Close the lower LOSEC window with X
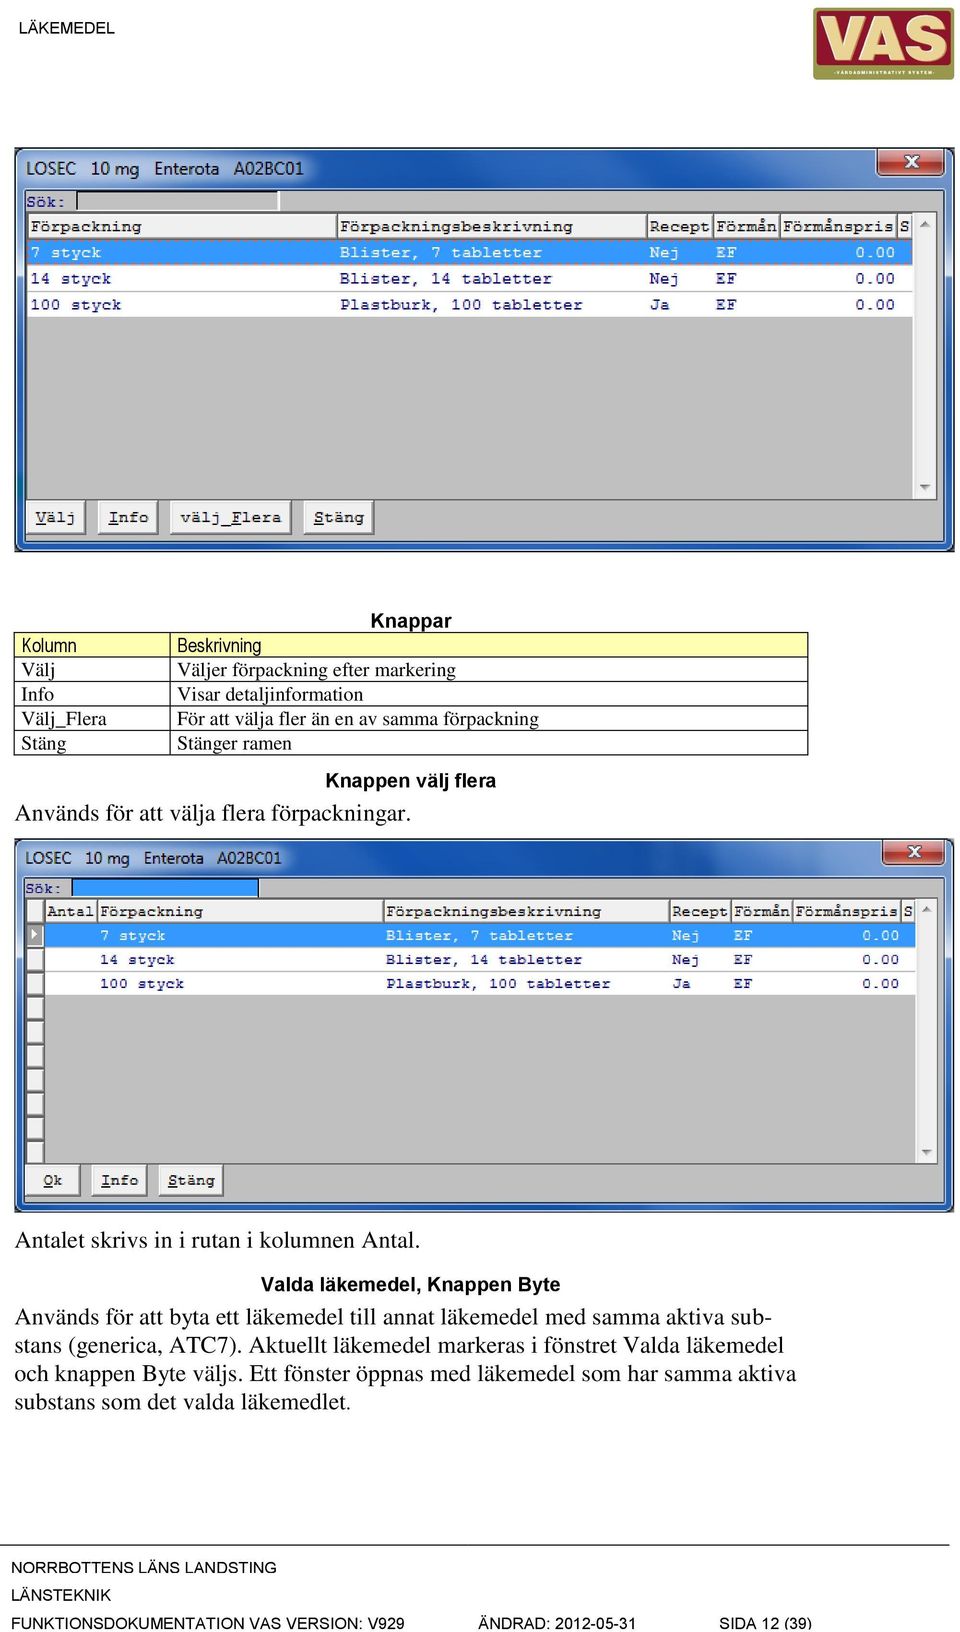Viewport: 960px width, 1632px height. pyautogui.click(x=913, y=852)
